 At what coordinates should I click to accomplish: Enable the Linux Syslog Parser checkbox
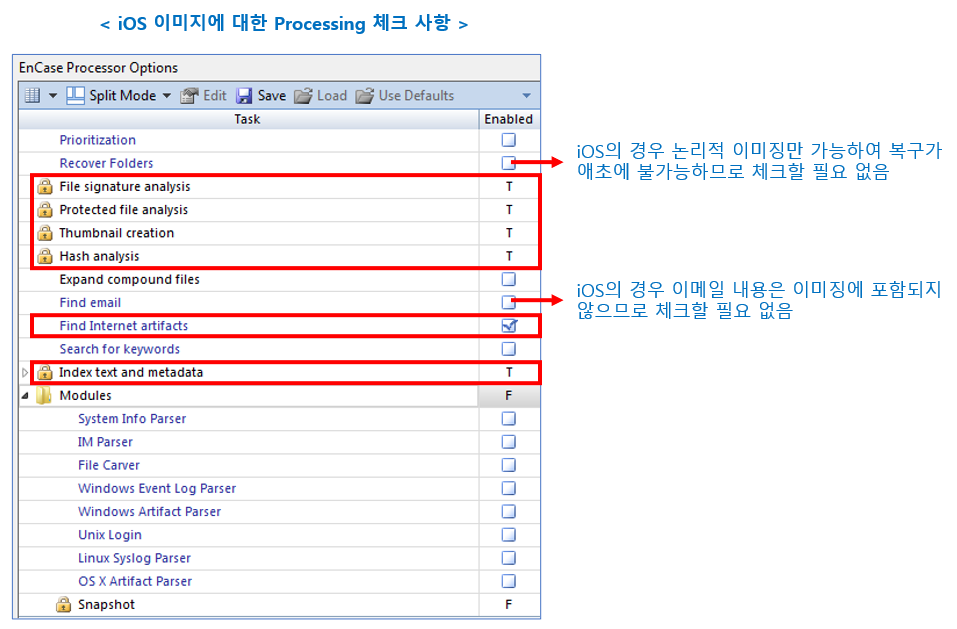(508, 558)
